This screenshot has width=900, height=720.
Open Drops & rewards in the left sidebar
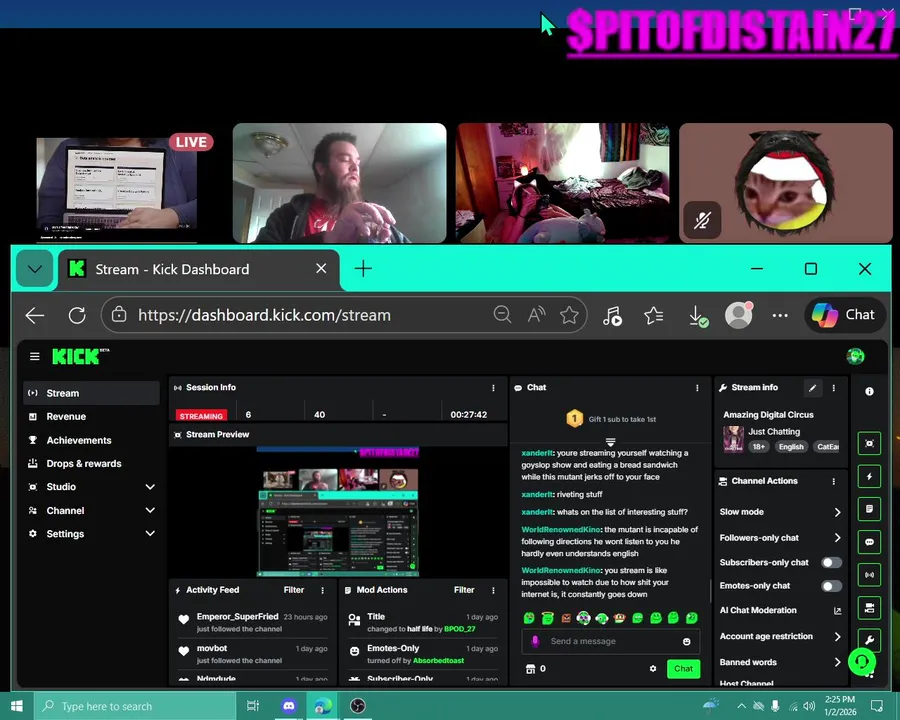91,463
